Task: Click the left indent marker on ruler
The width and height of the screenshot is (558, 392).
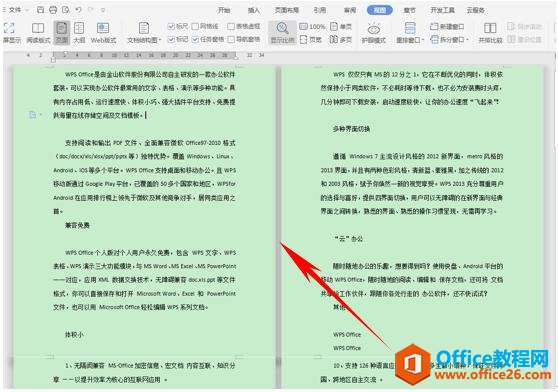Action: point(53,59)
